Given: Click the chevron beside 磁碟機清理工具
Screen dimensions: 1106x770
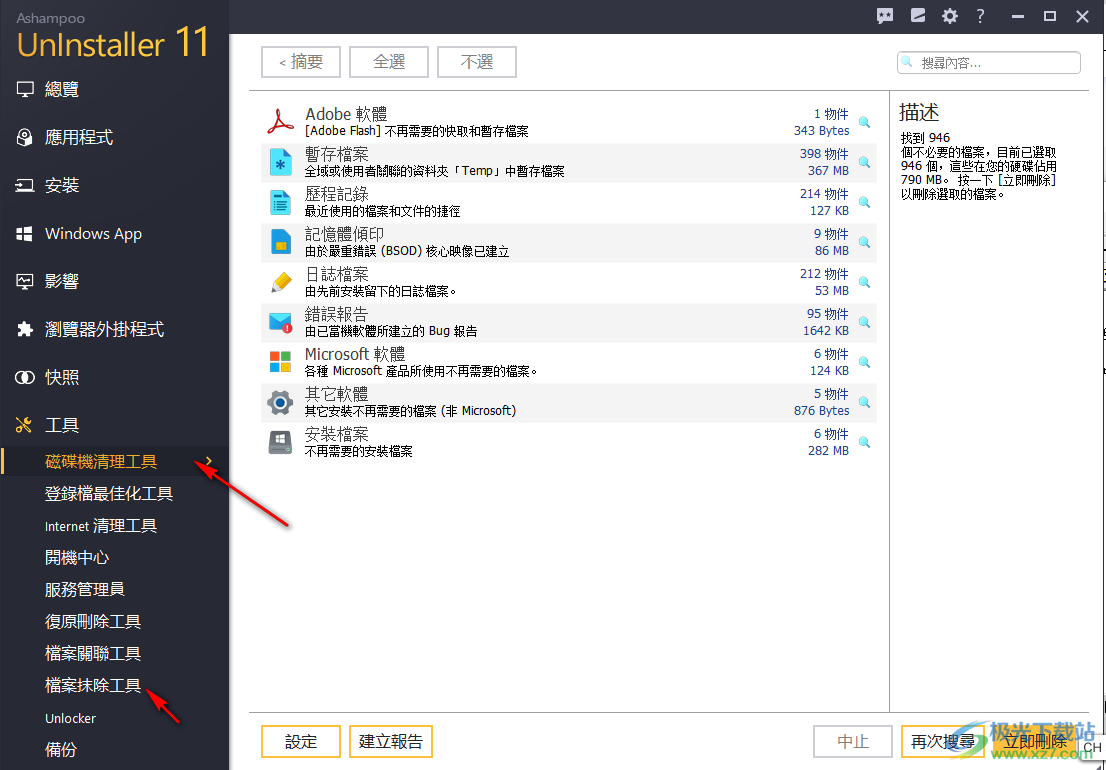Looking at the screenshot, I should pos(208,462).
